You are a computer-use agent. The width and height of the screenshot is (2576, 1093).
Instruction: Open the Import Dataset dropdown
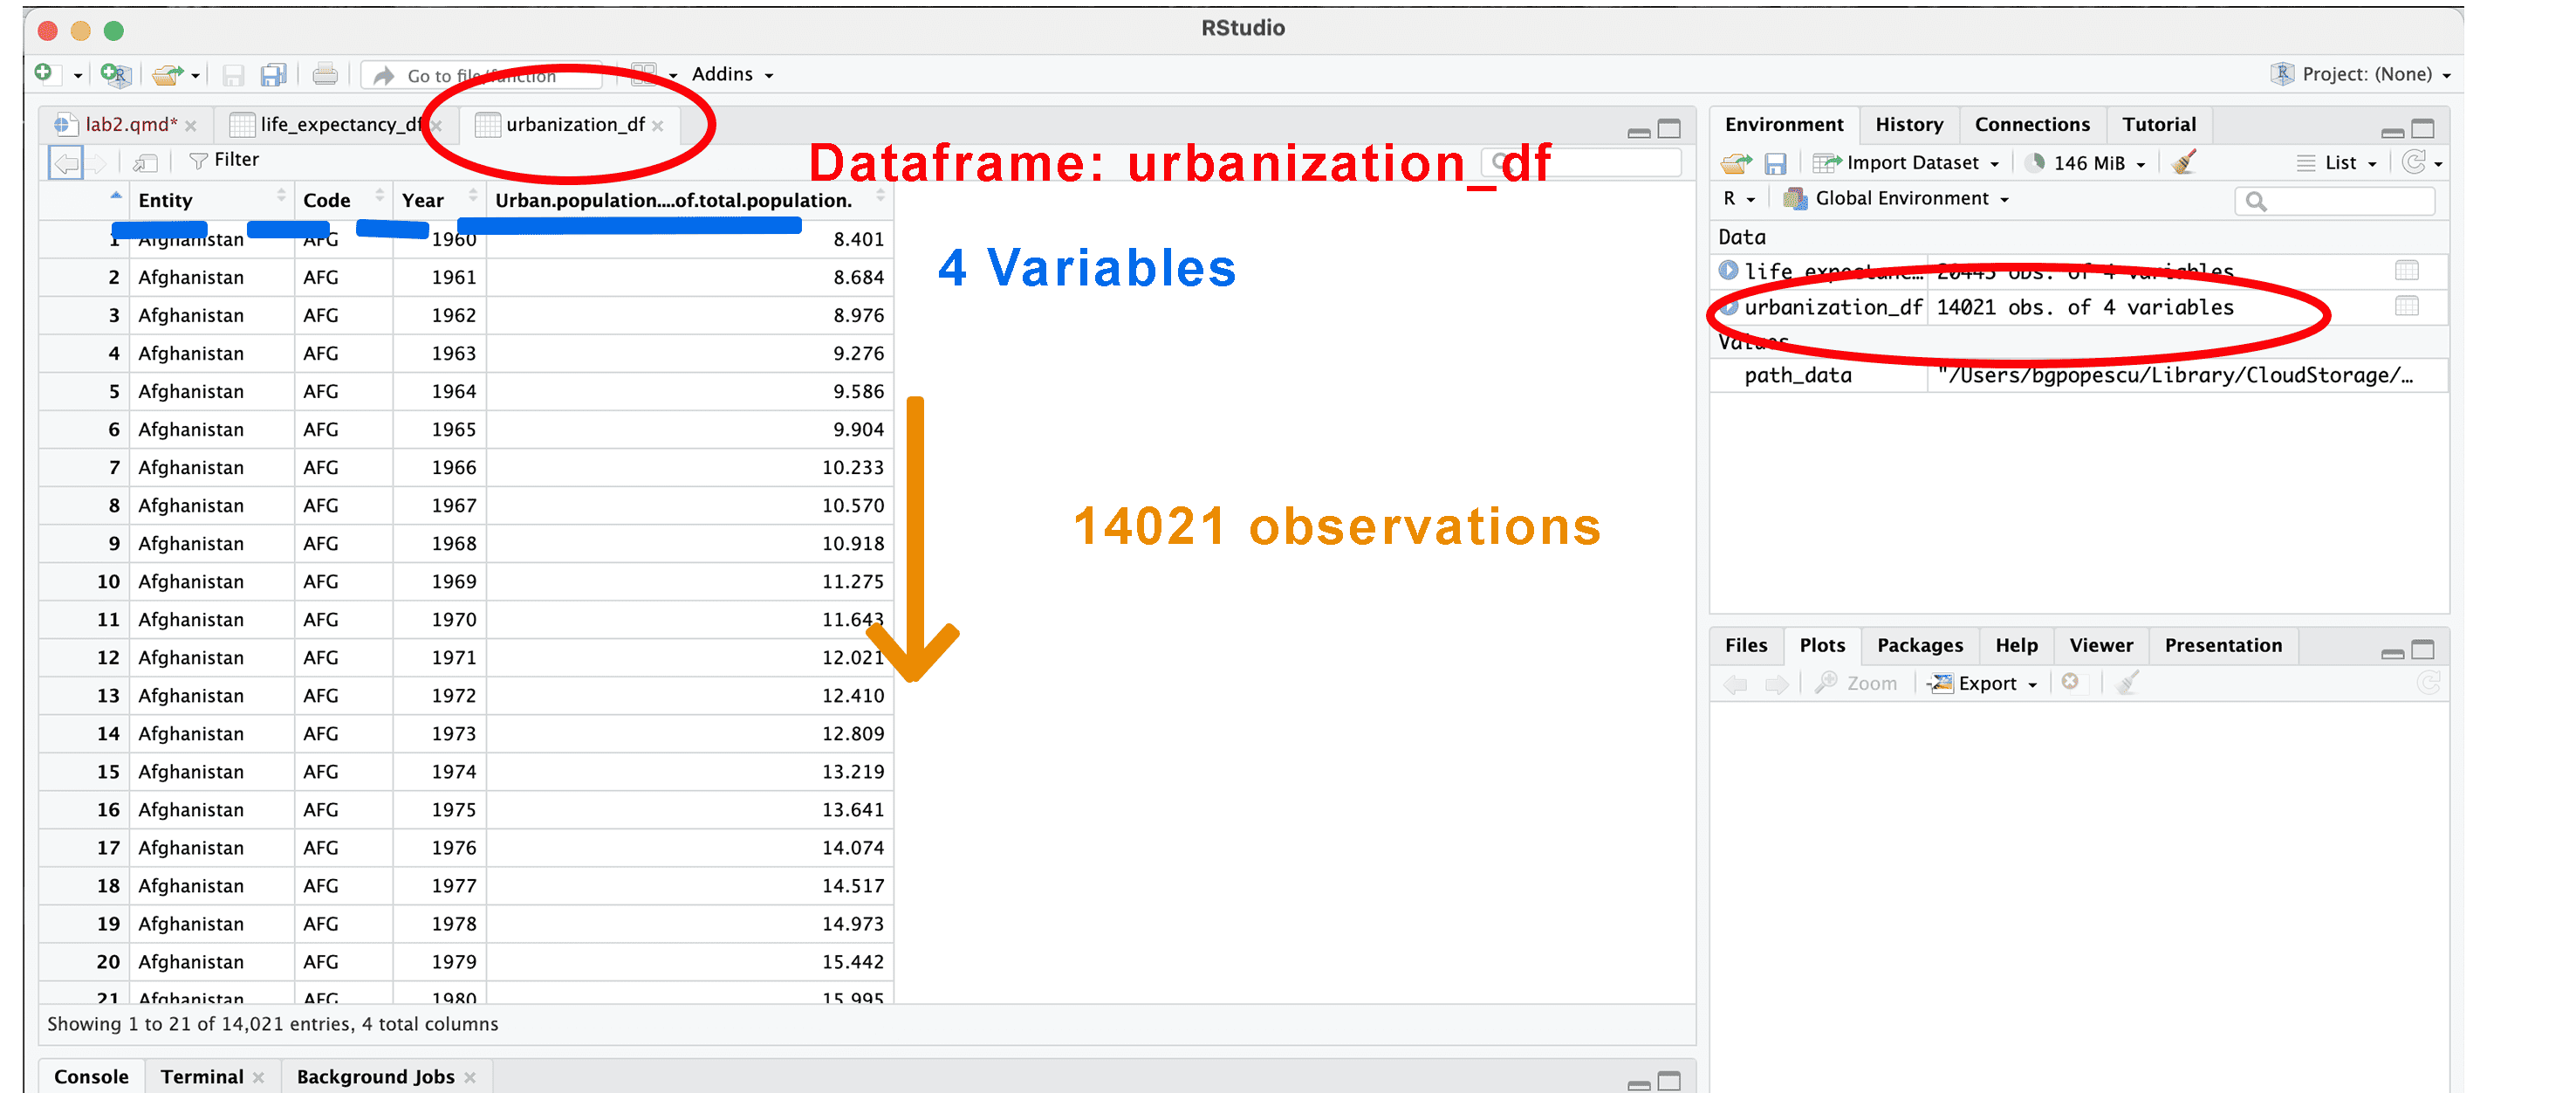1911,162
